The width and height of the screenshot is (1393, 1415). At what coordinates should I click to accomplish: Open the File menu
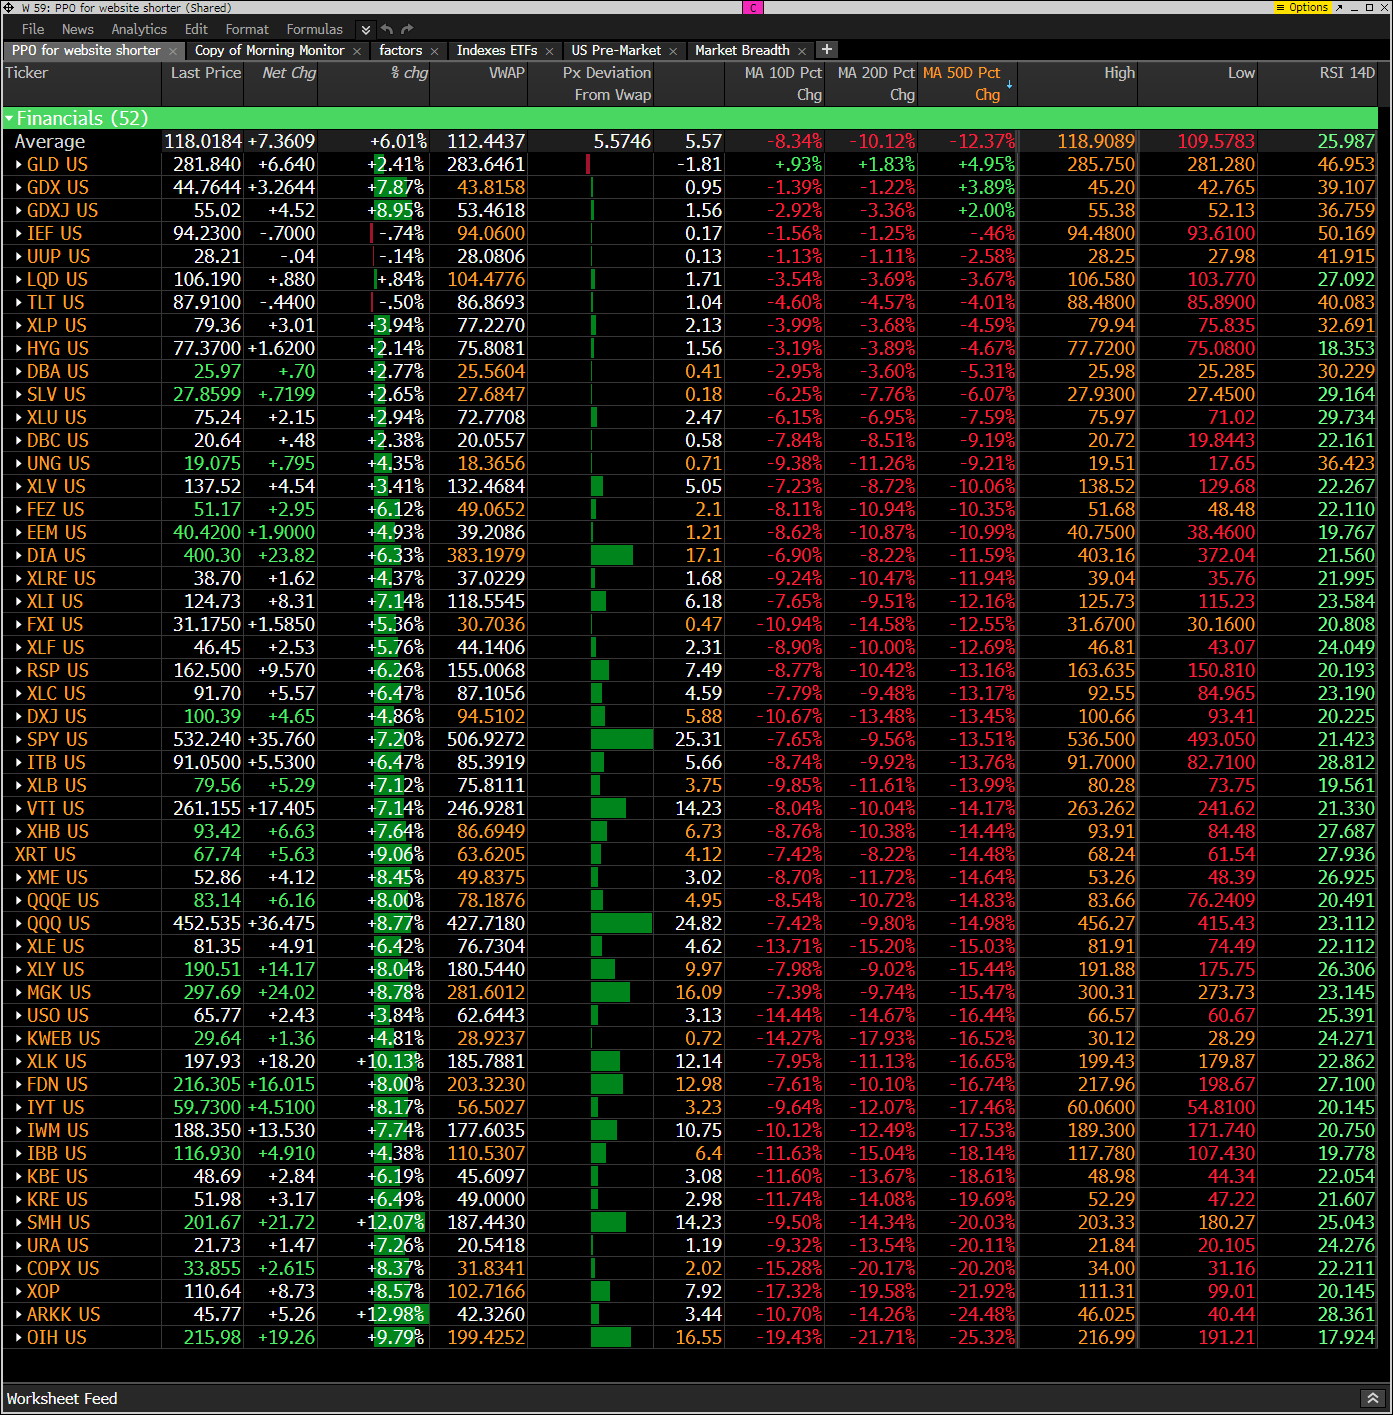(x=33, y=30)
